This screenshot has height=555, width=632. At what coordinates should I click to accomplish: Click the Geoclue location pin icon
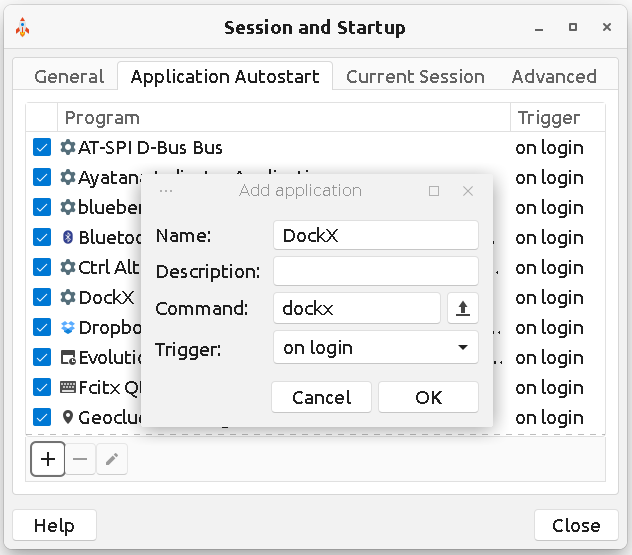pyautogui.click(x=68, y=418)
